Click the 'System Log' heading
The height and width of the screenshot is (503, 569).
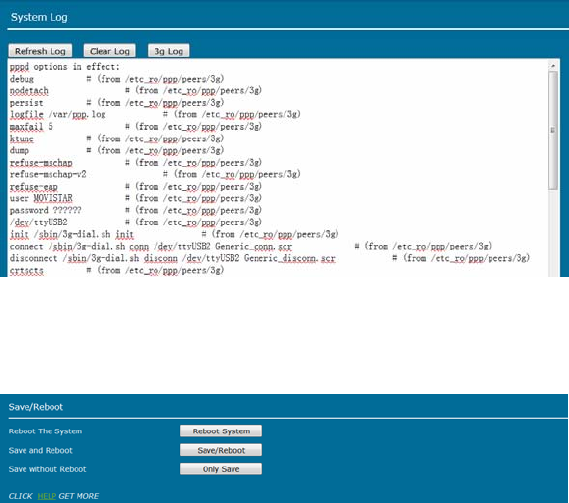coord(39,17)
